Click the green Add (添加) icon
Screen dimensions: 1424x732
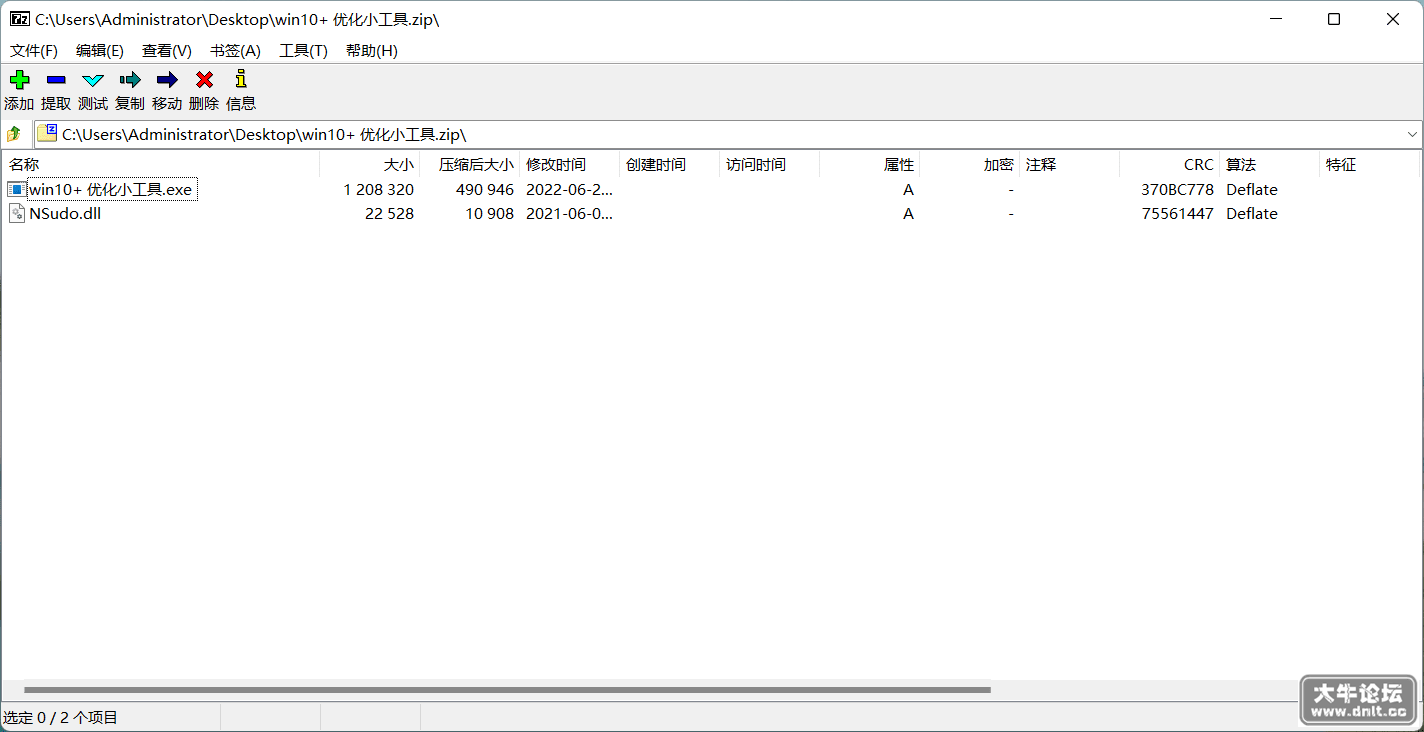click(19, 80)
